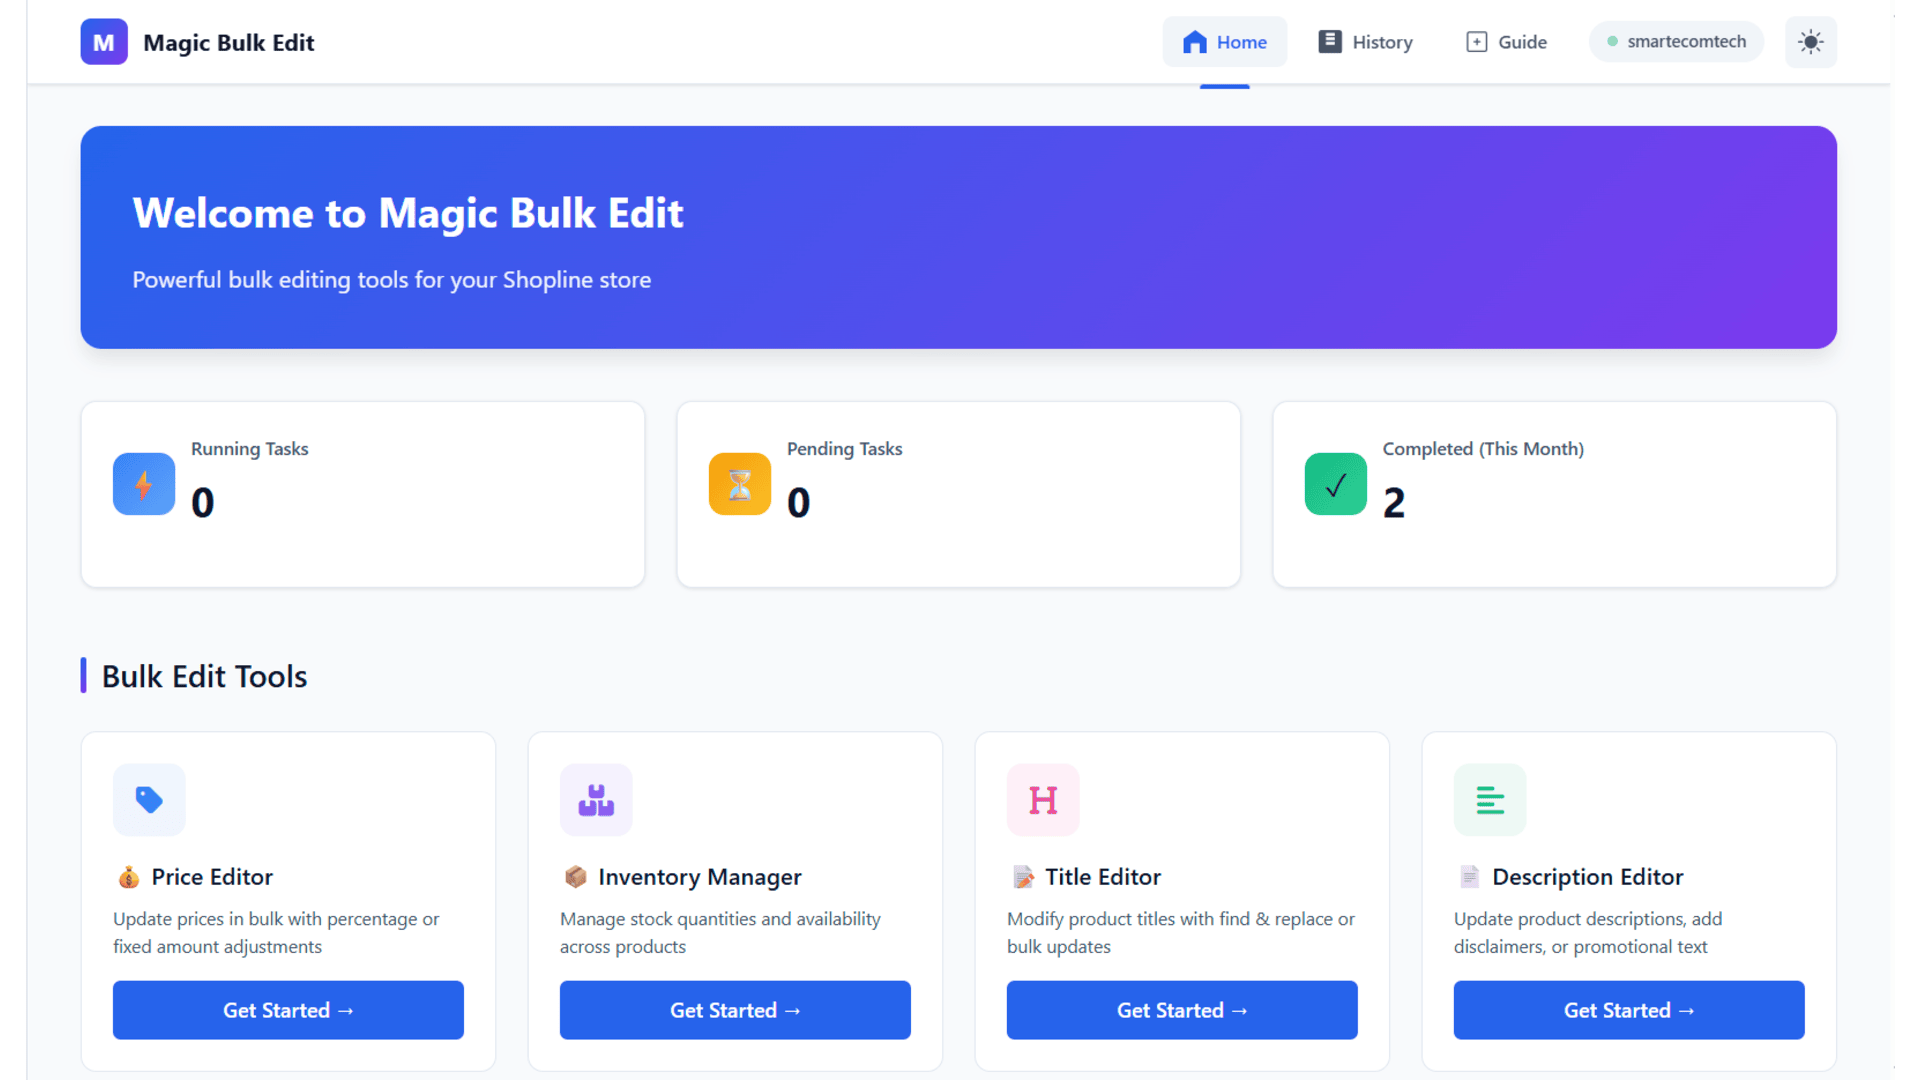The height and width of the screenshot is (1080, 1920).
Task: Click the Inventory Manager box icon
Action: [595, 799]
